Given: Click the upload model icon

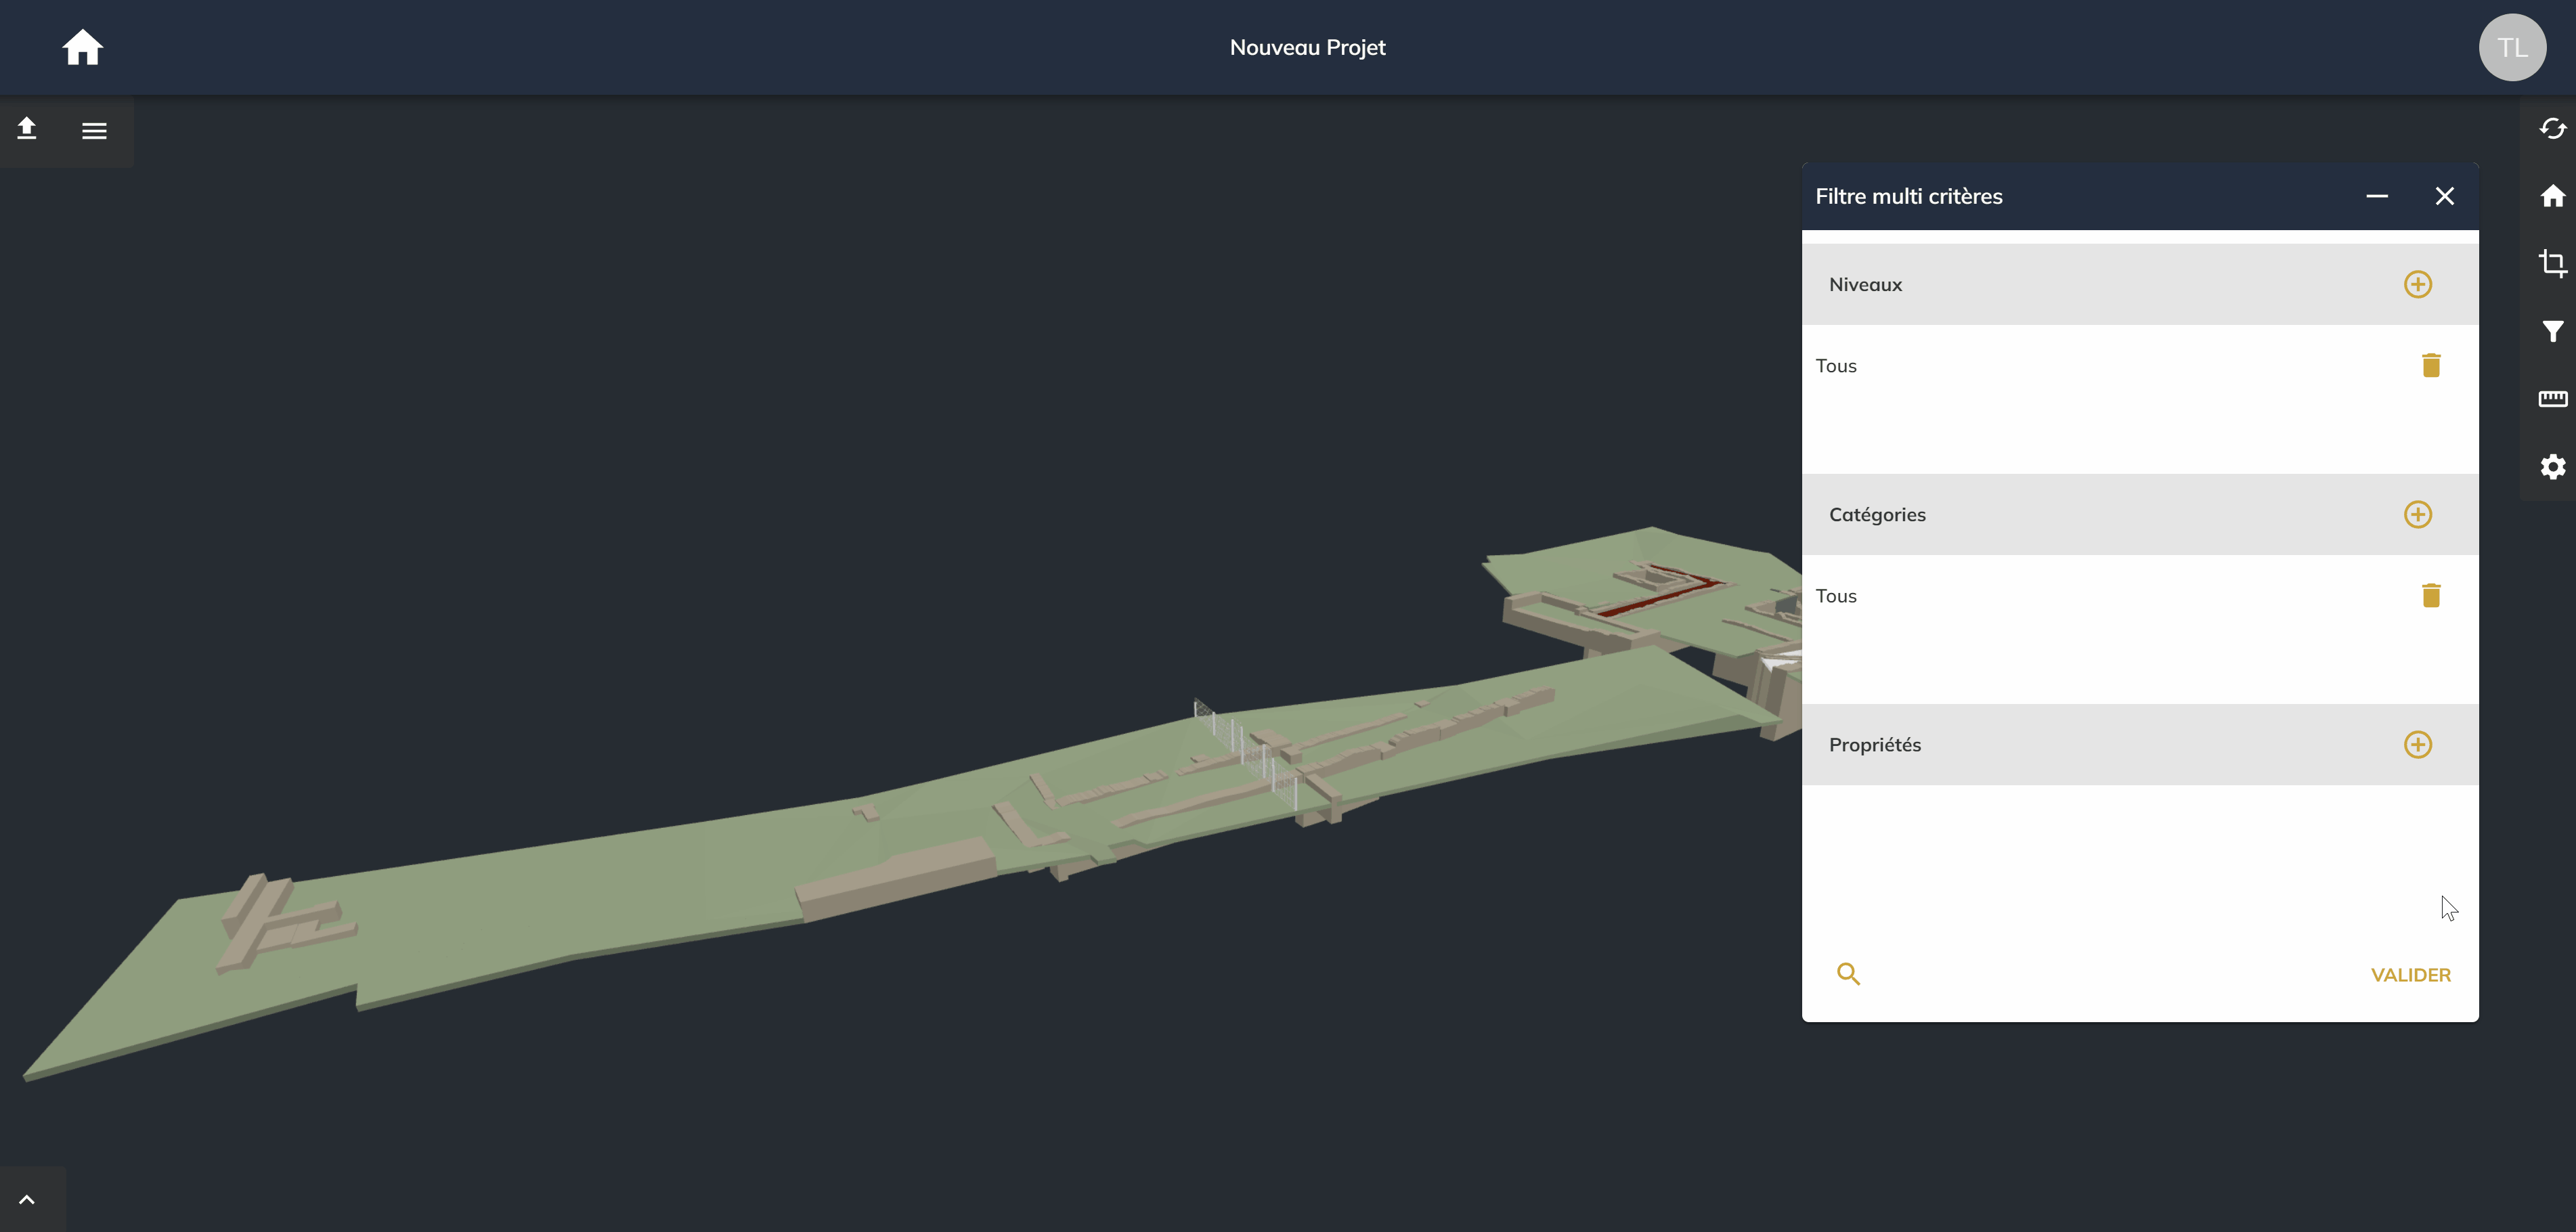Looking at the screenshot, I should 27,128.
